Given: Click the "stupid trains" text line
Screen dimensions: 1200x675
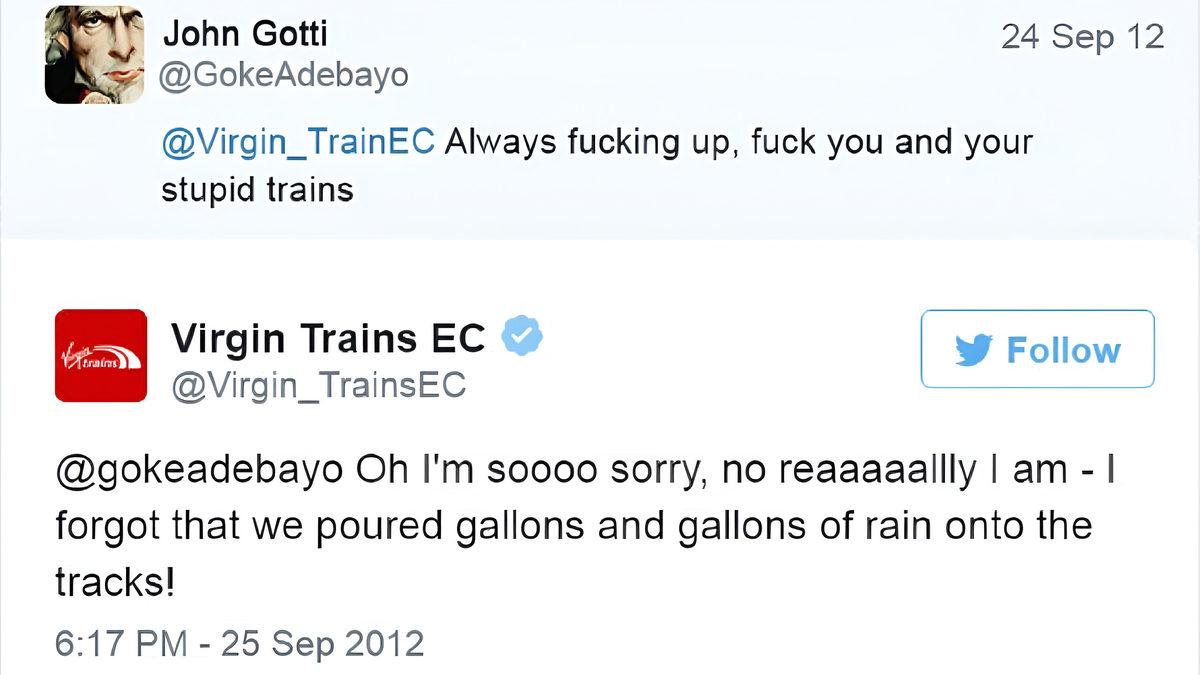Looking at the screenshot, I should click(x=258, y=189).
